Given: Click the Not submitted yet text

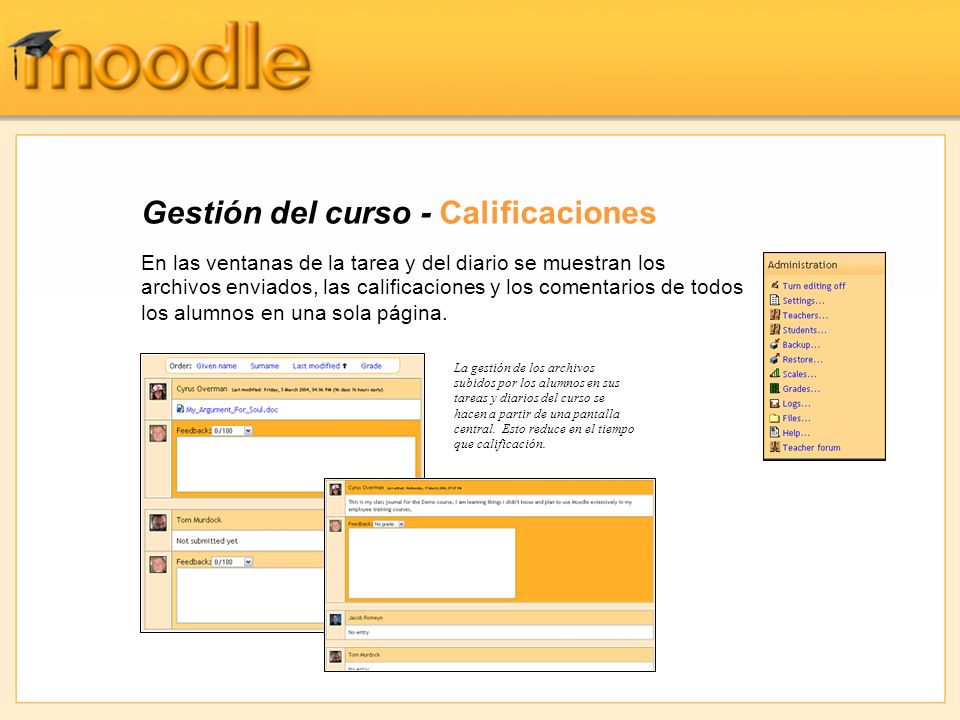Looking at the screenshot, I should pyautogui.click(x=207, y=541).
